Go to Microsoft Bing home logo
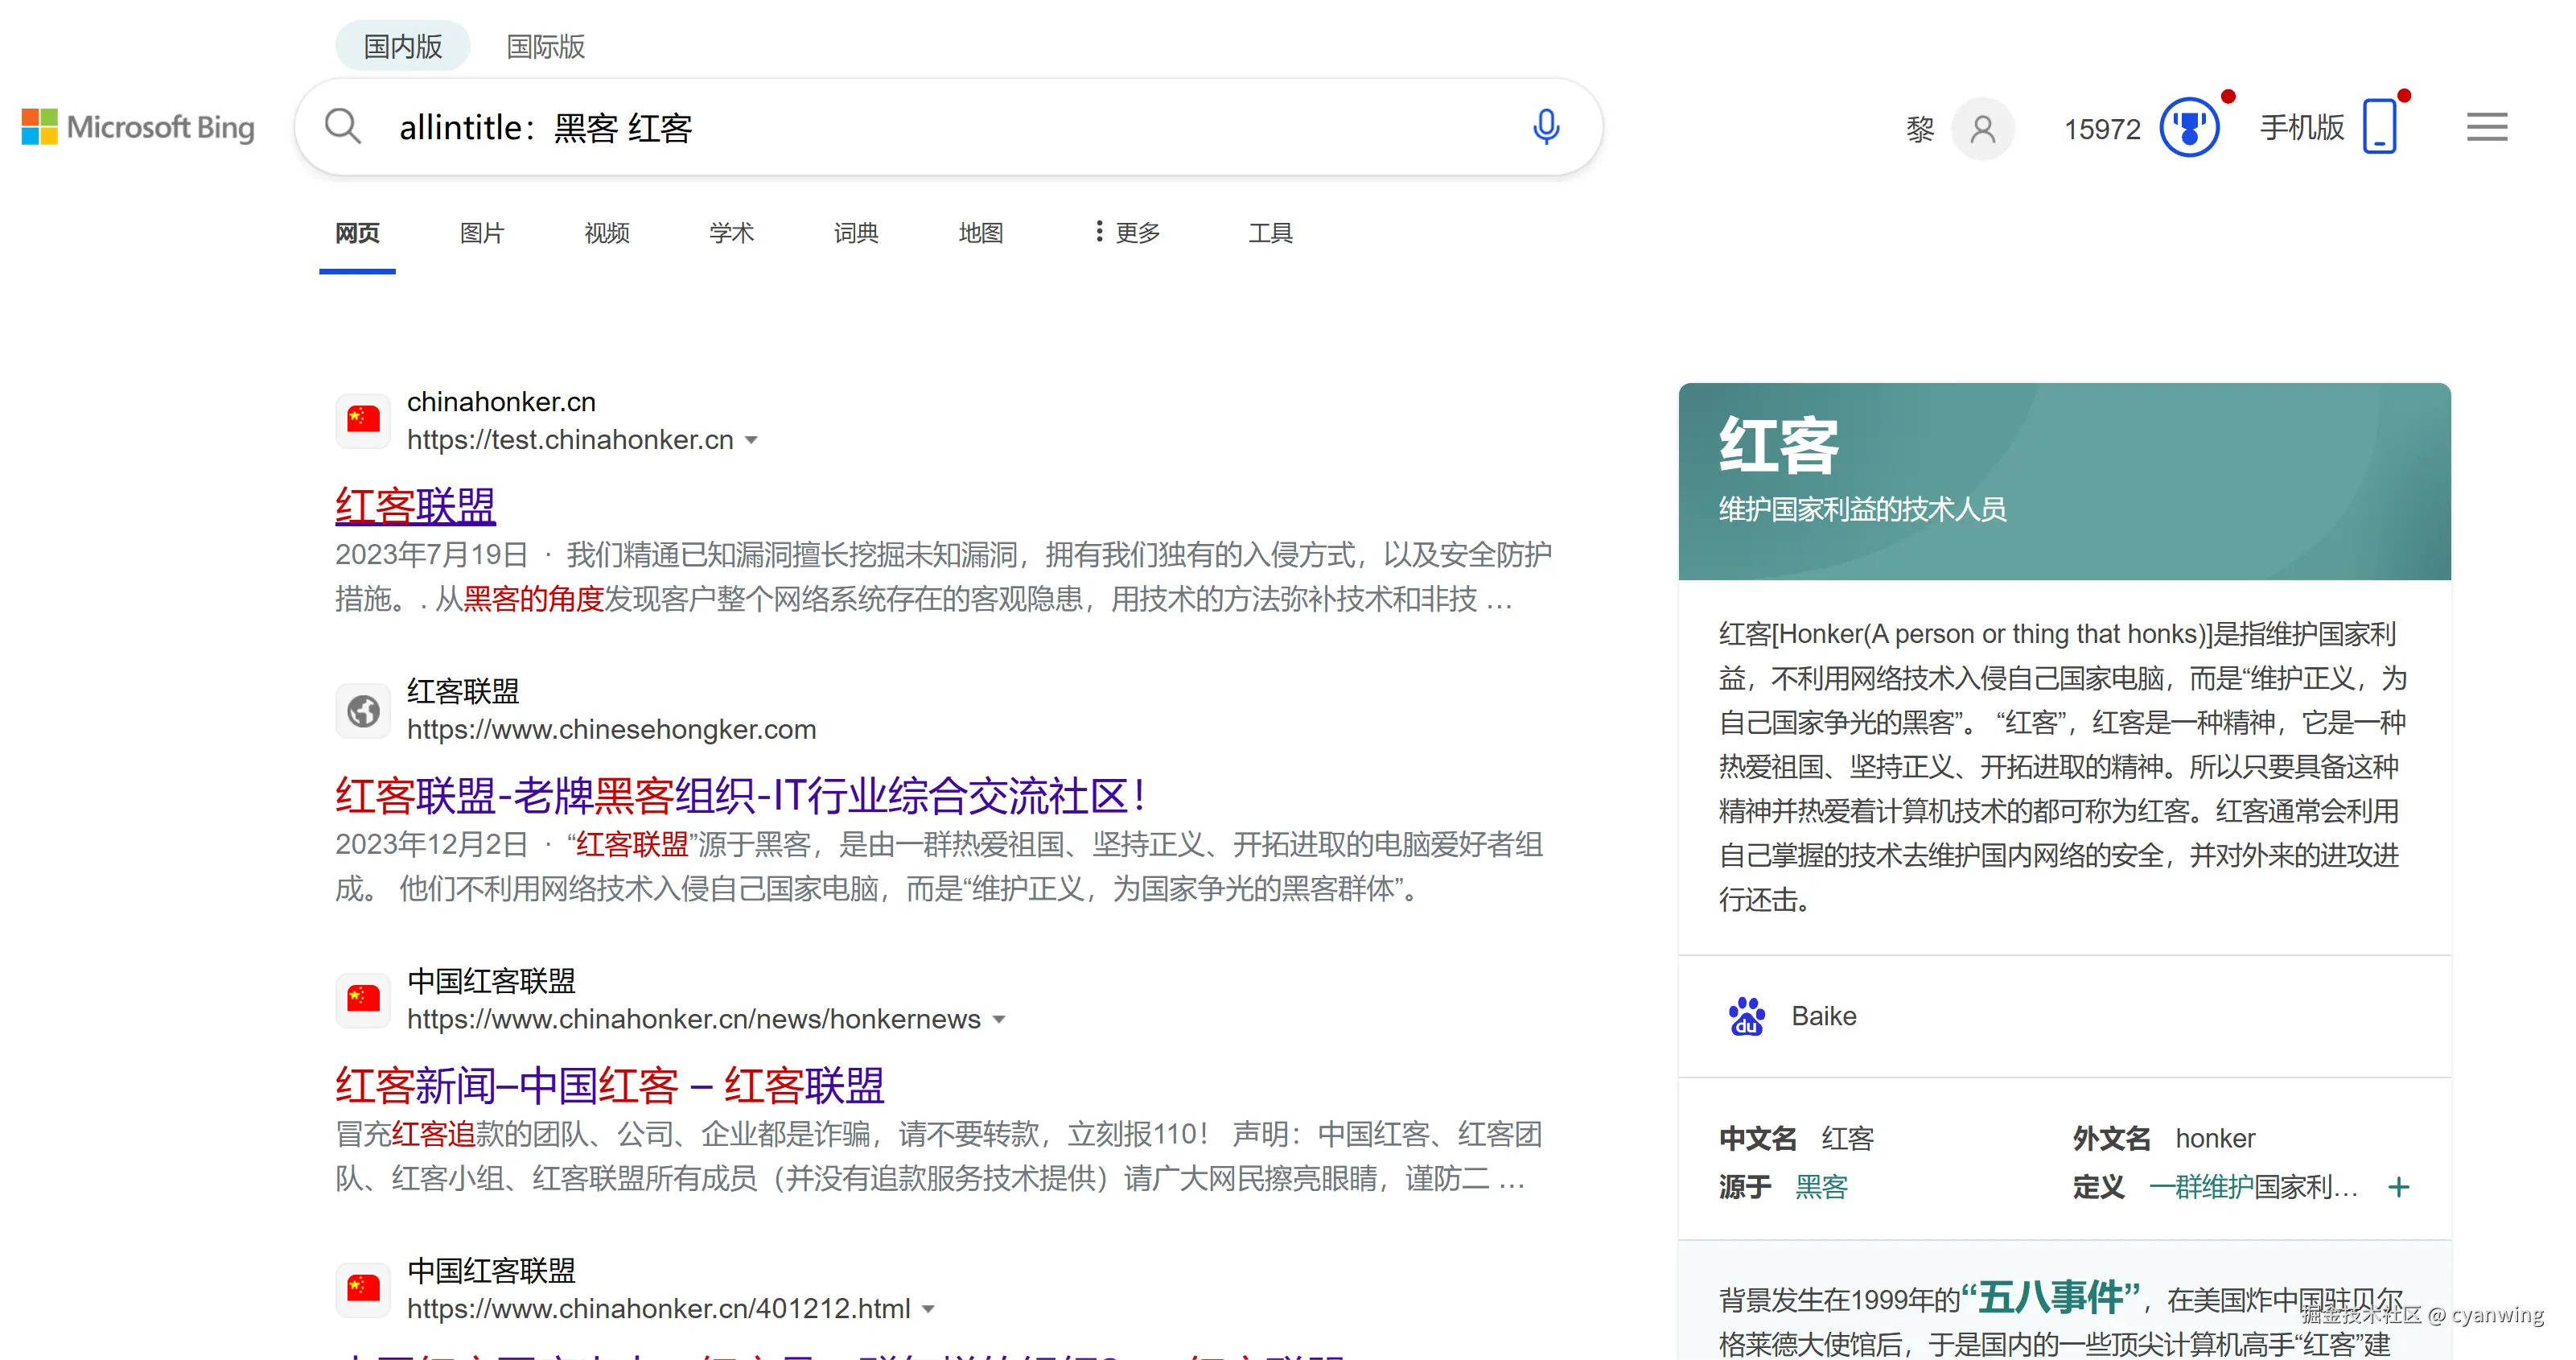The image size is (2576, 1360). (138, 127)
